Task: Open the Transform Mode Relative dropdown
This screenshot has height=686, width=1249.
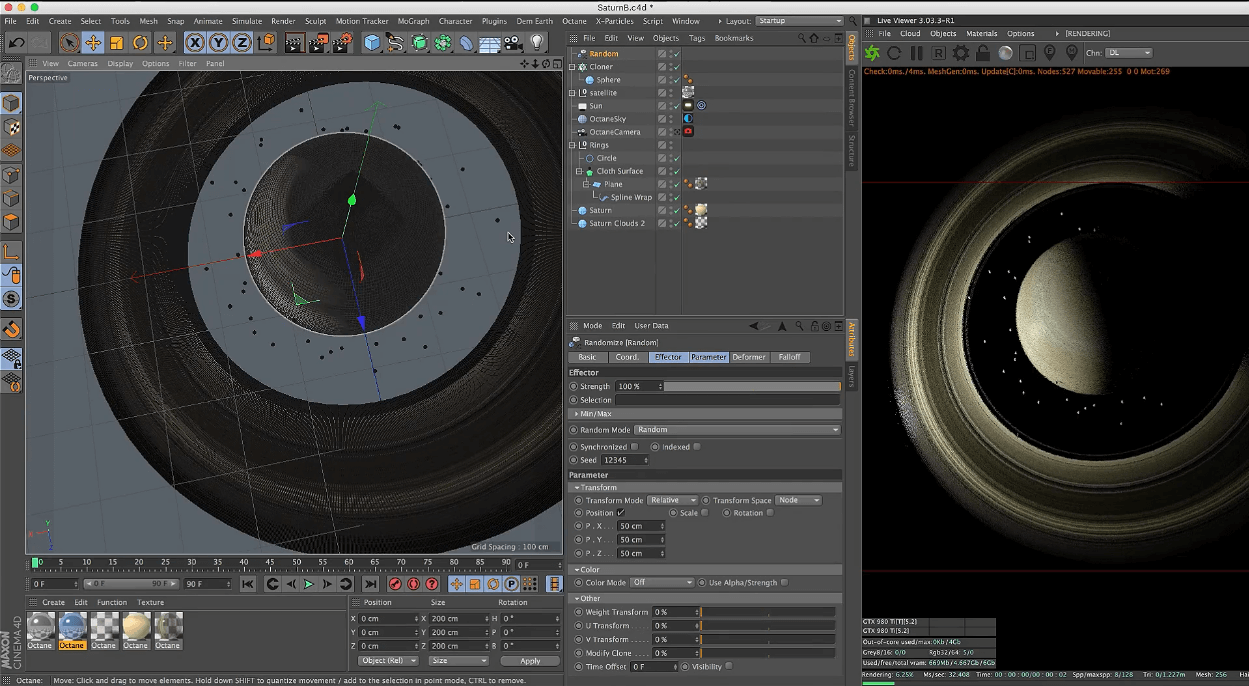Action: pyautogui.click(x=671, y=500)
